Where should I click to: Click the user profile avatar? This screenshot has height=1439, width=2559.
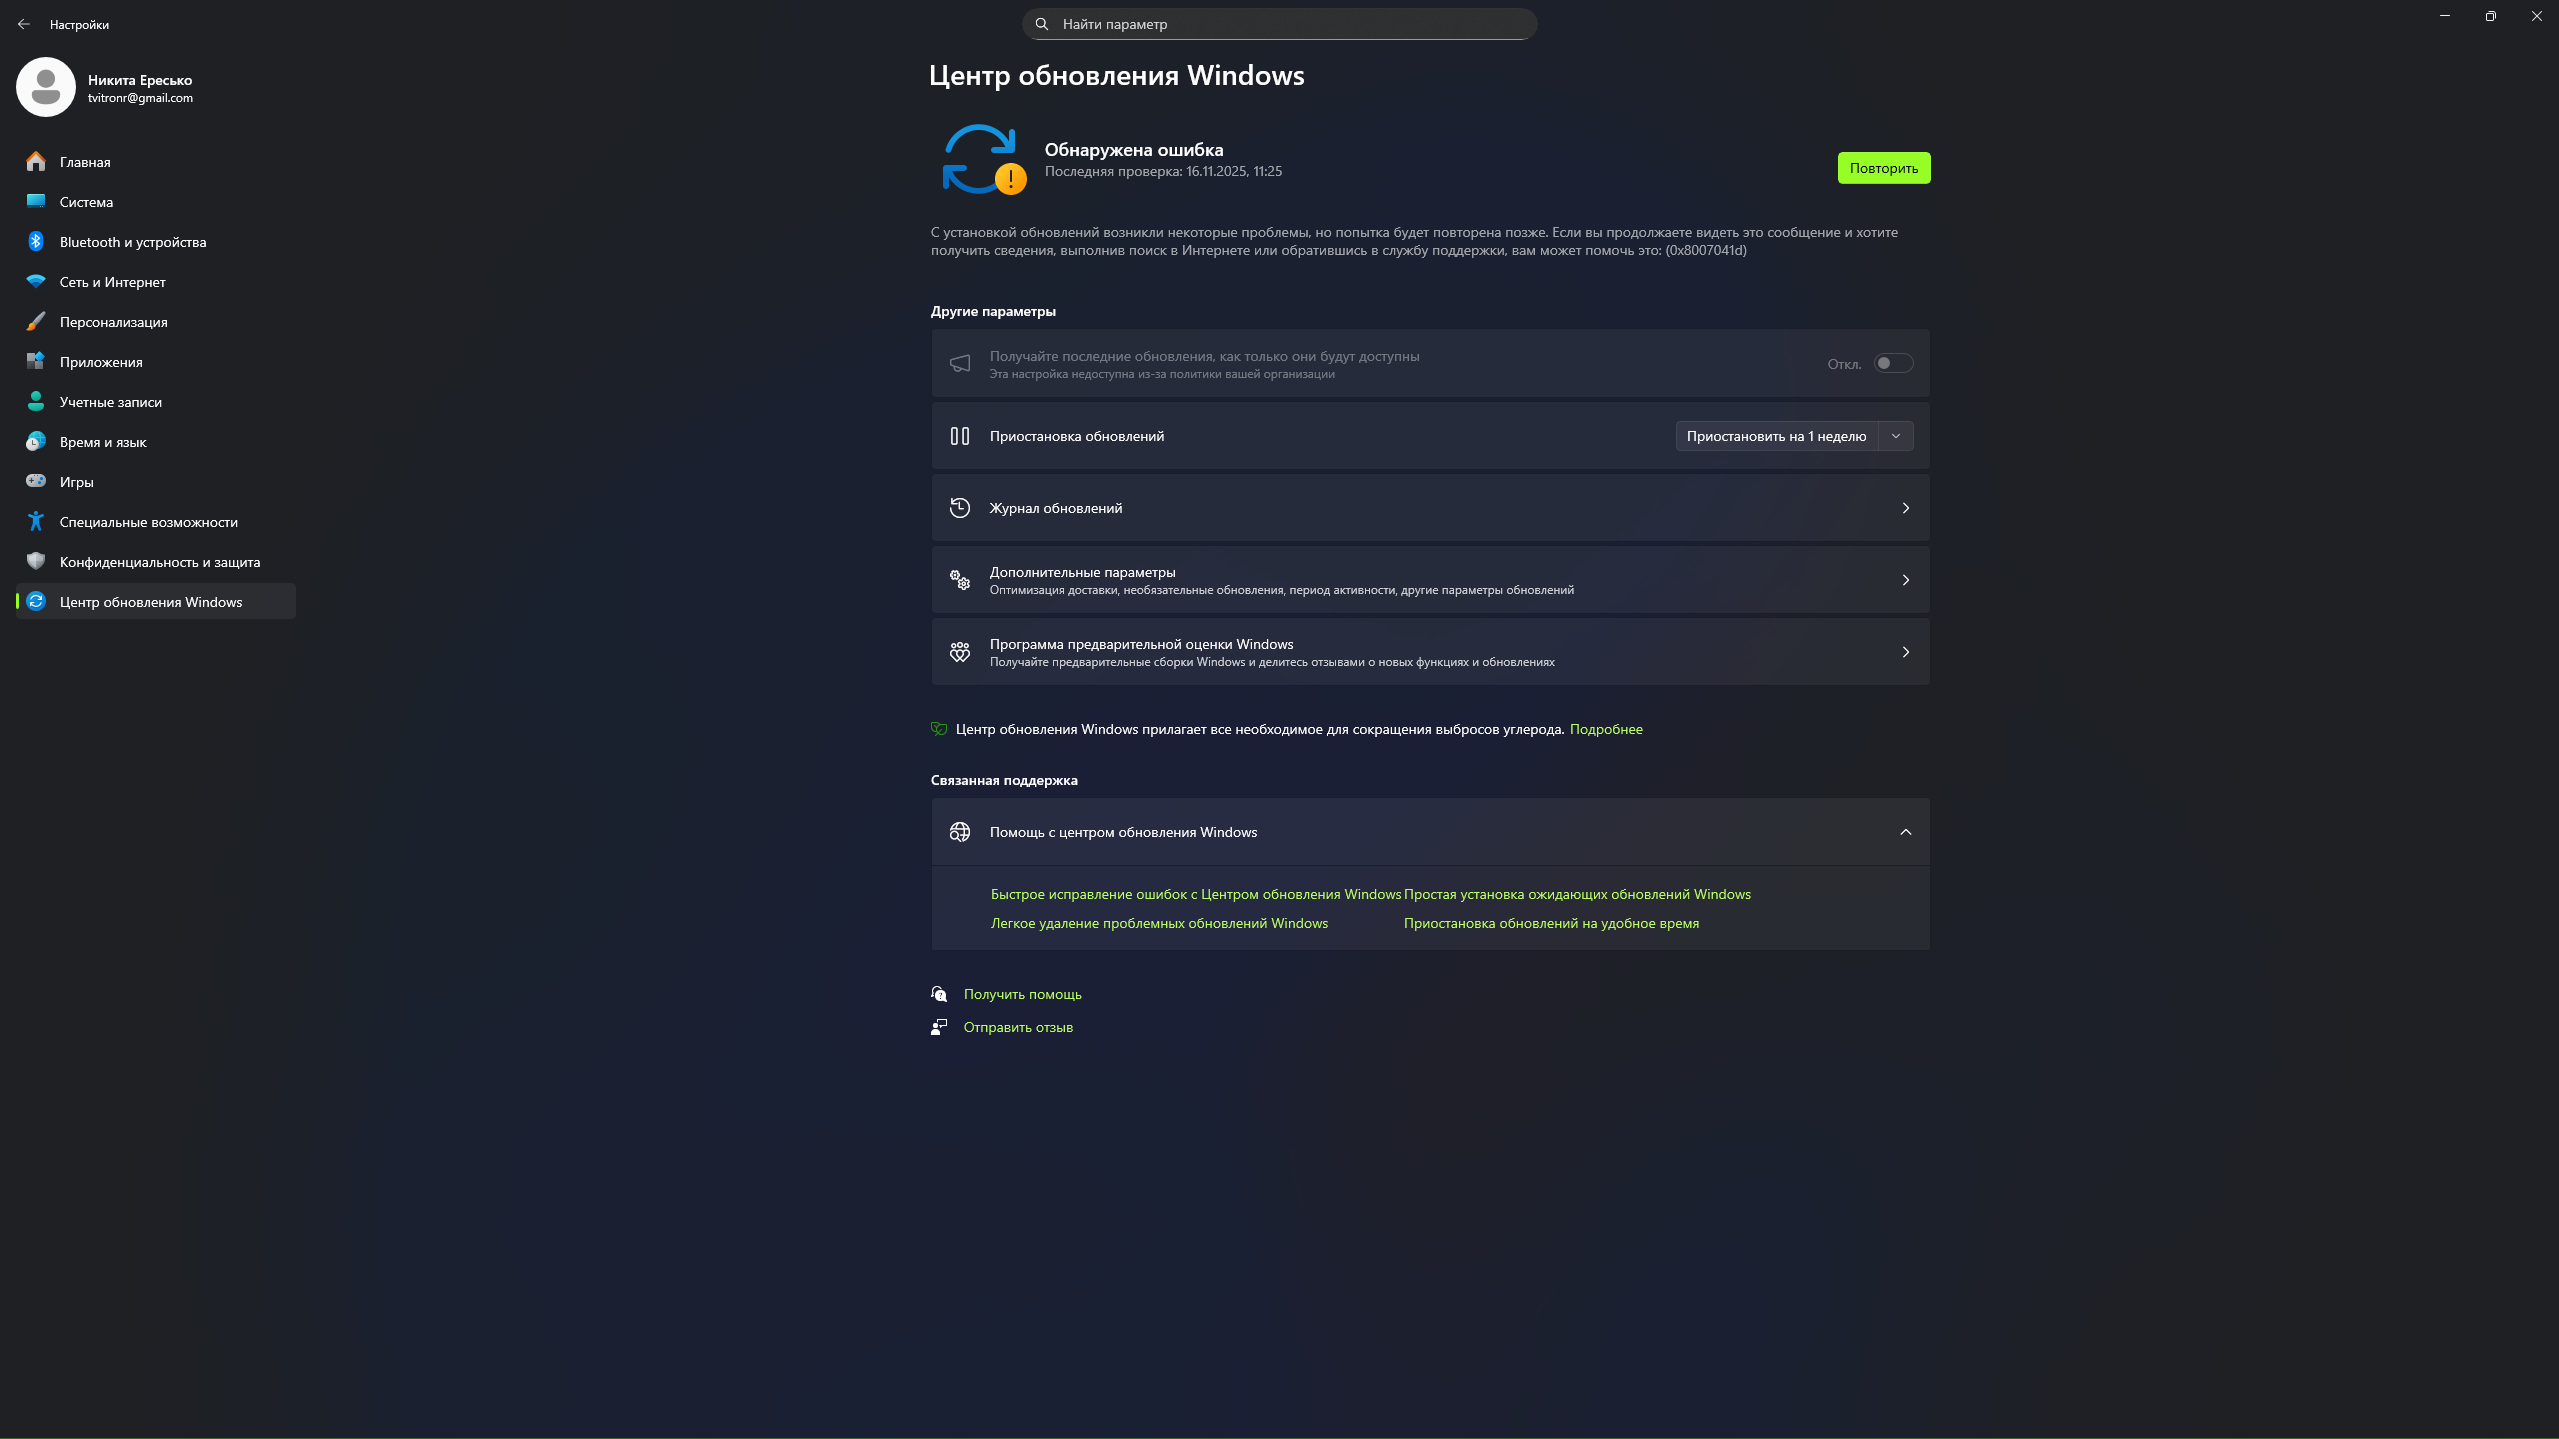point(46,87)
